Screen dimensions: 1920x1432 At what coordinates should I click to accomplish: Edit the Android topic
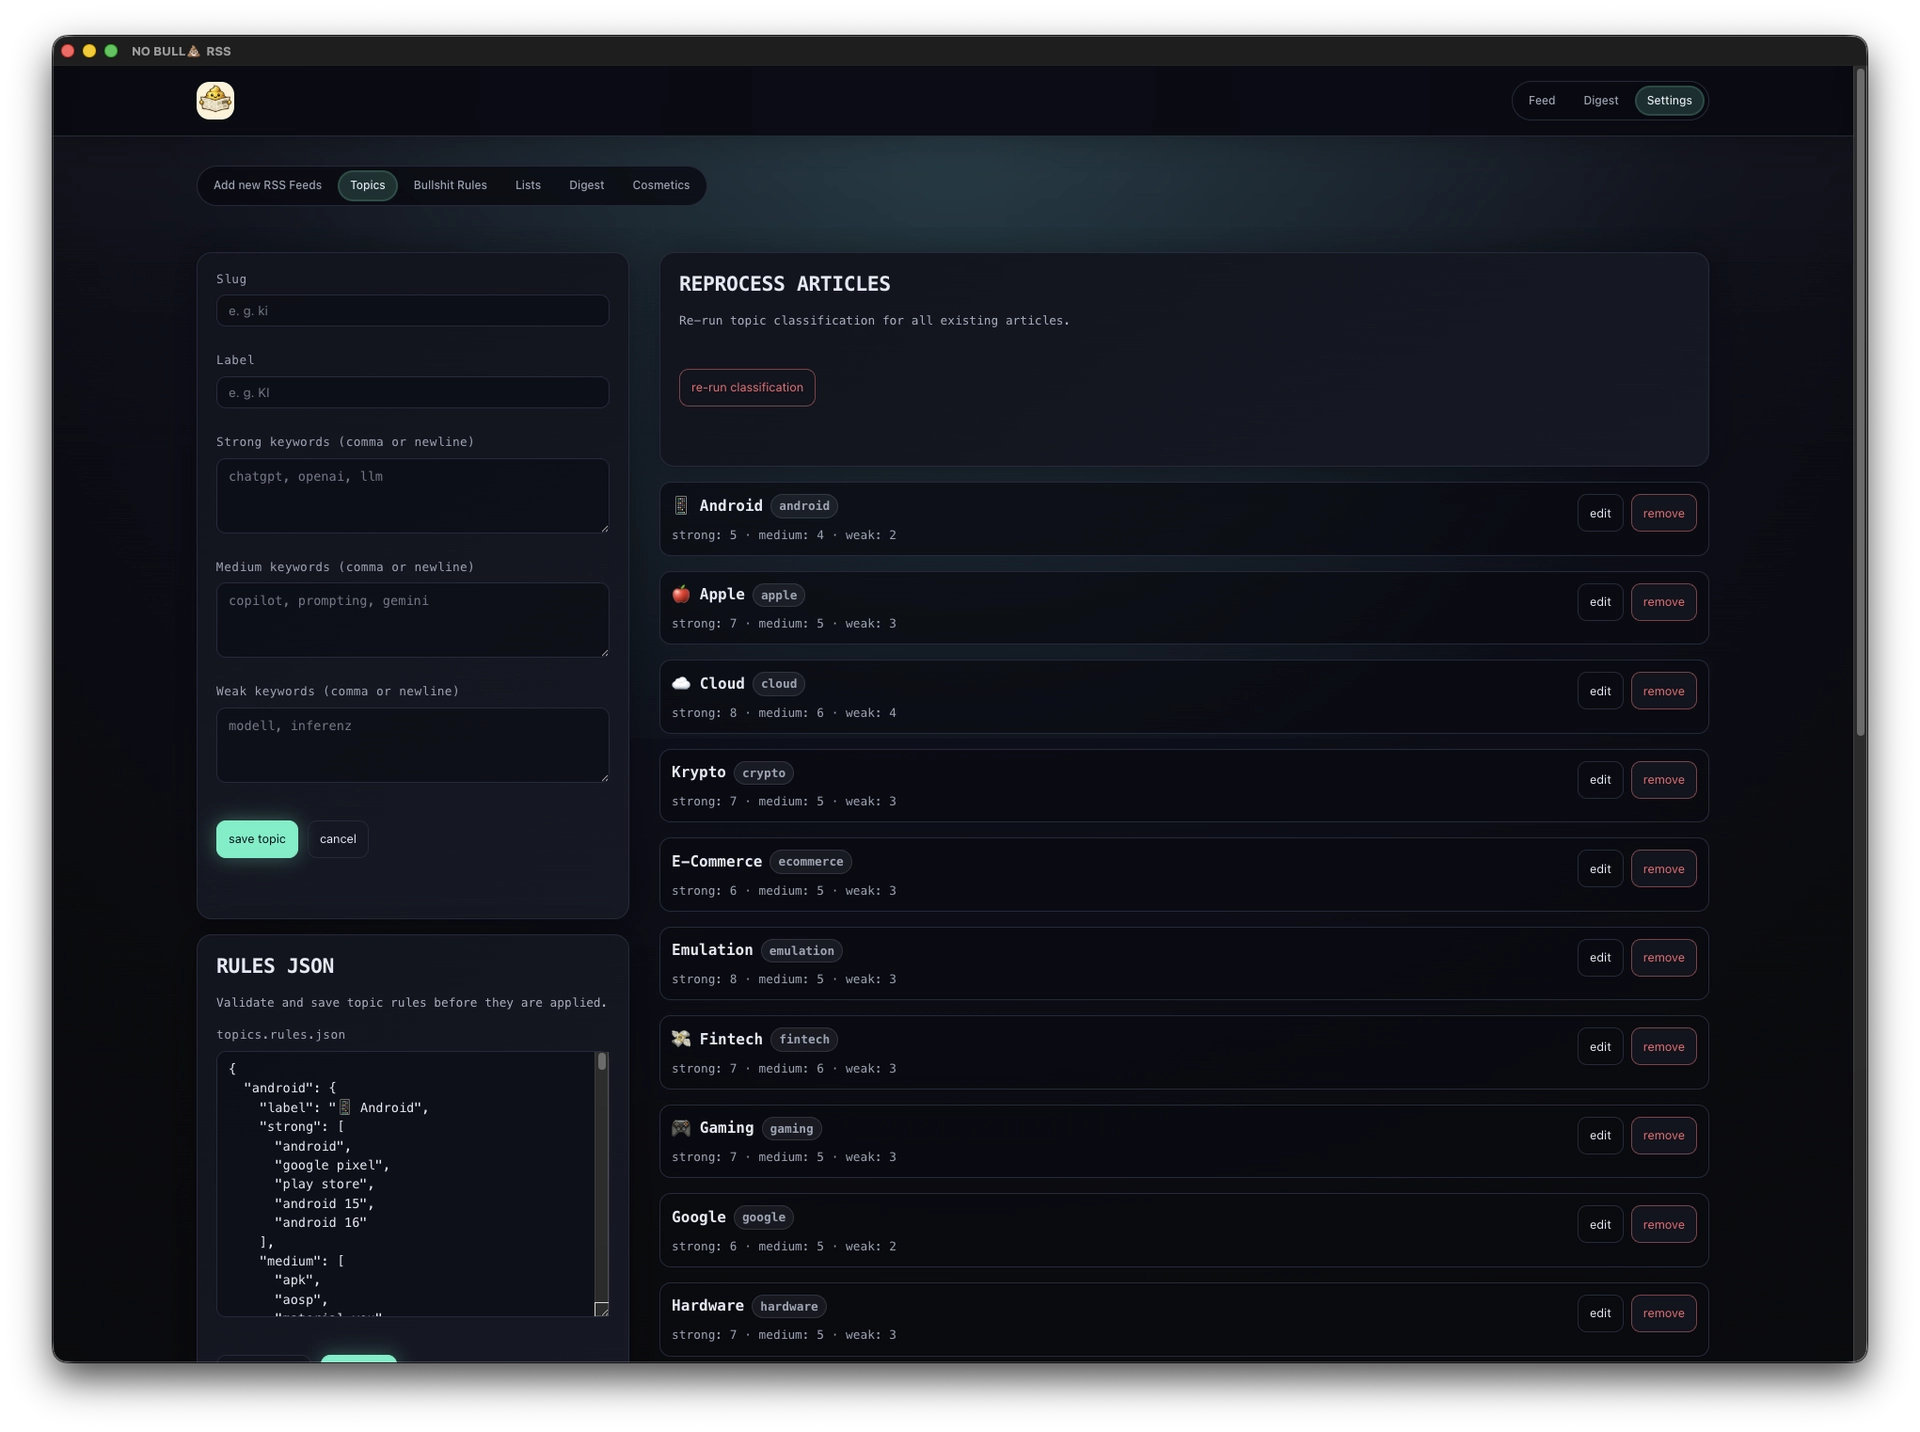click(1600, 513)
